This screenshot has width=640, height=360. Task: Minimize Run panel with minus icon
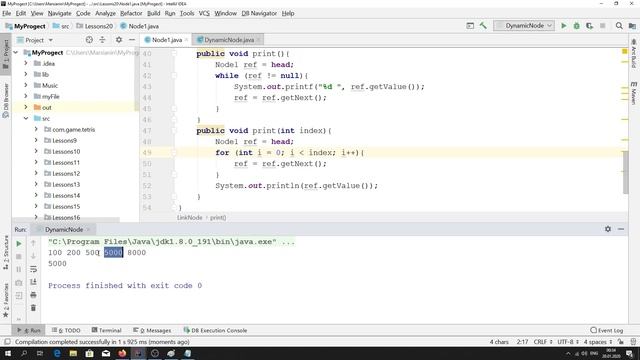[x=621, y=229]
